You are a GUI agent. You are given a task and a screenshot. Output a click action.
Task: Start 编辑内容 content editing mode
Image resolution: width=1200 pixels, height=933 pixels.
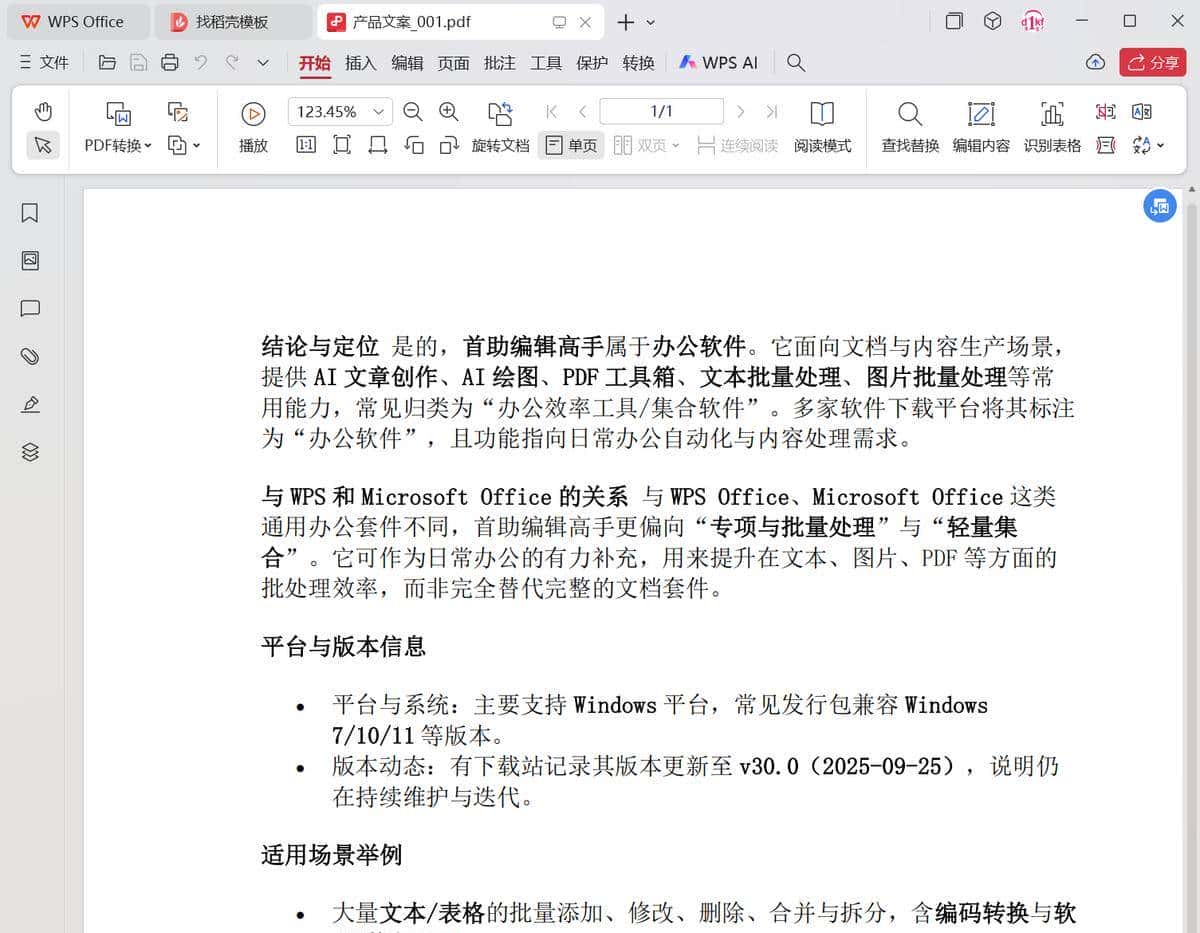[981, 125]
